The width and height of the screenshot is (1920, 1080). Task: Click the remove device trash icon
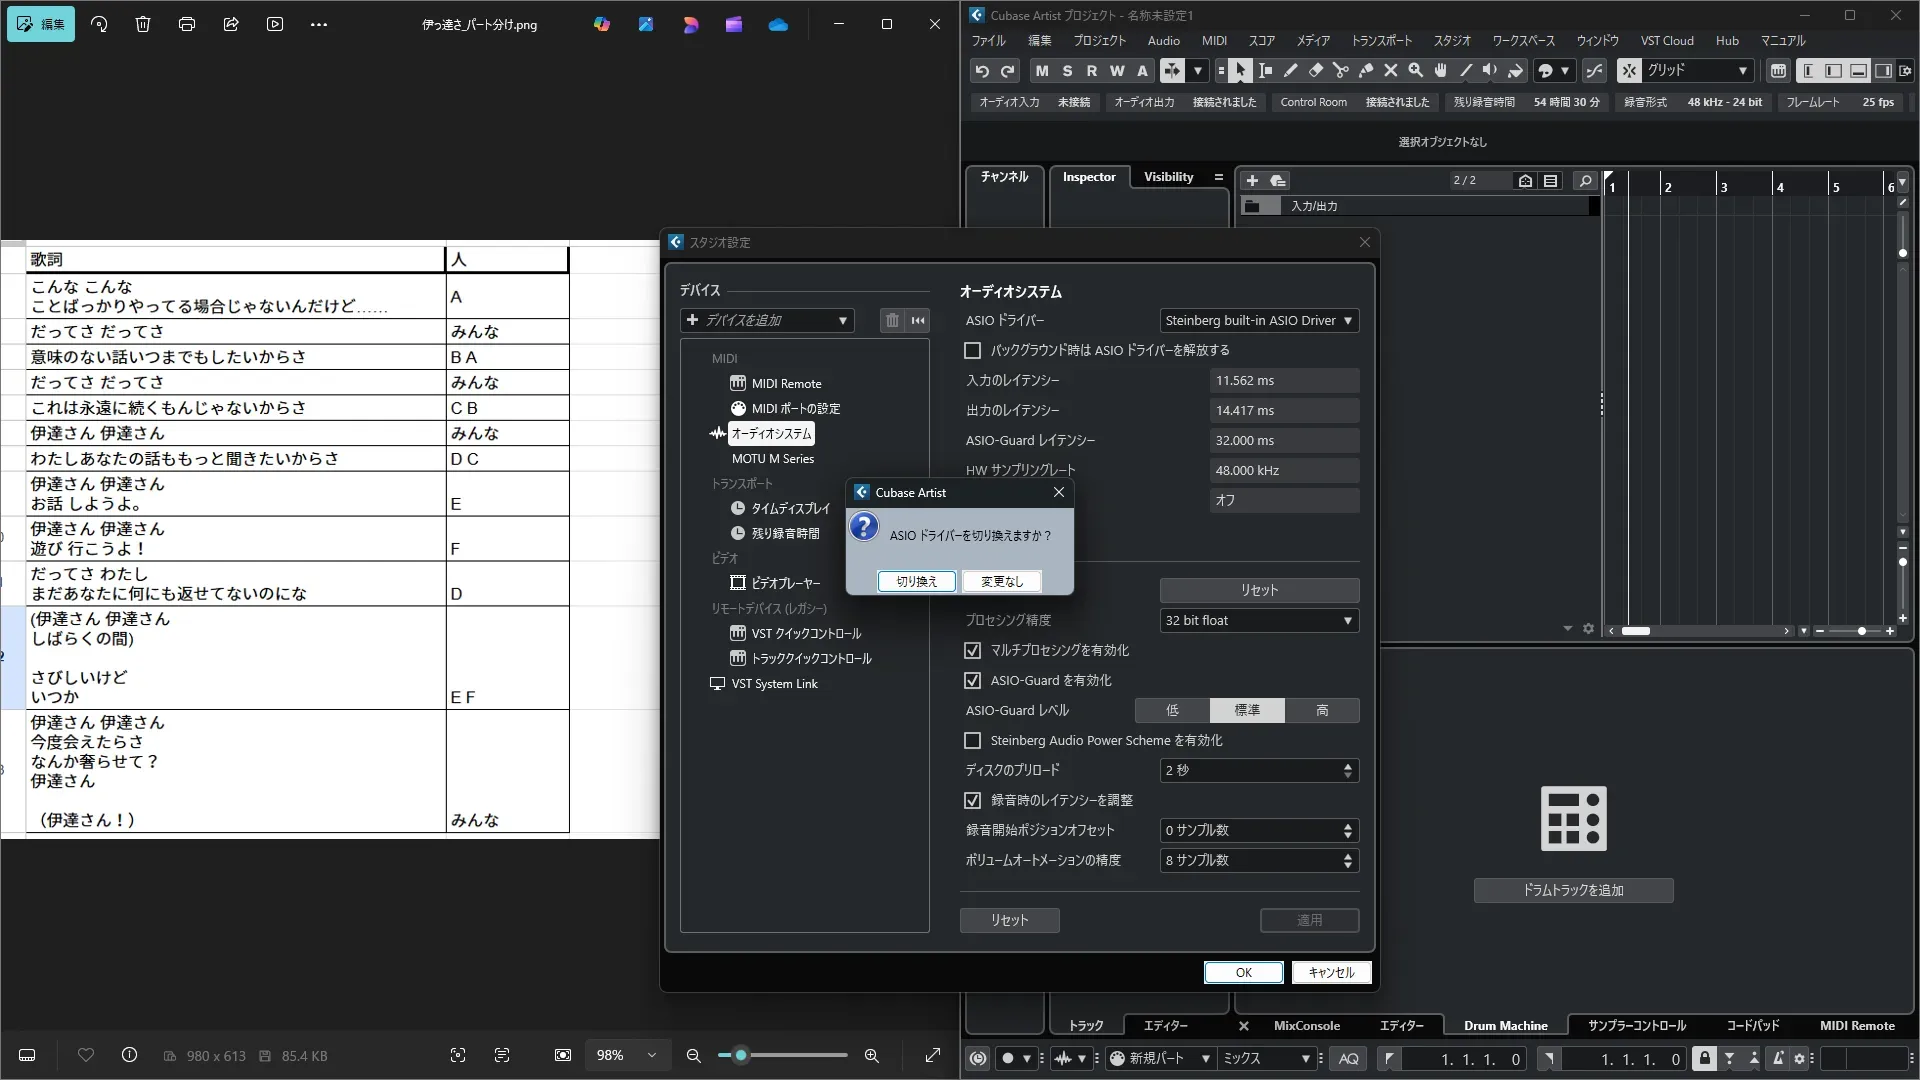click(x=892, y=320)
